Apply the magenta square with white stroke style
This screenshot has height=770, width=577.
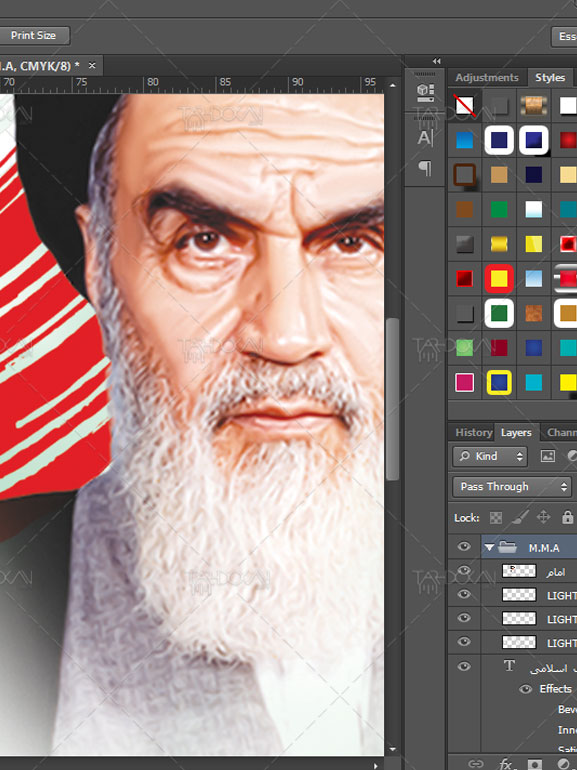(x=465, y=383)
